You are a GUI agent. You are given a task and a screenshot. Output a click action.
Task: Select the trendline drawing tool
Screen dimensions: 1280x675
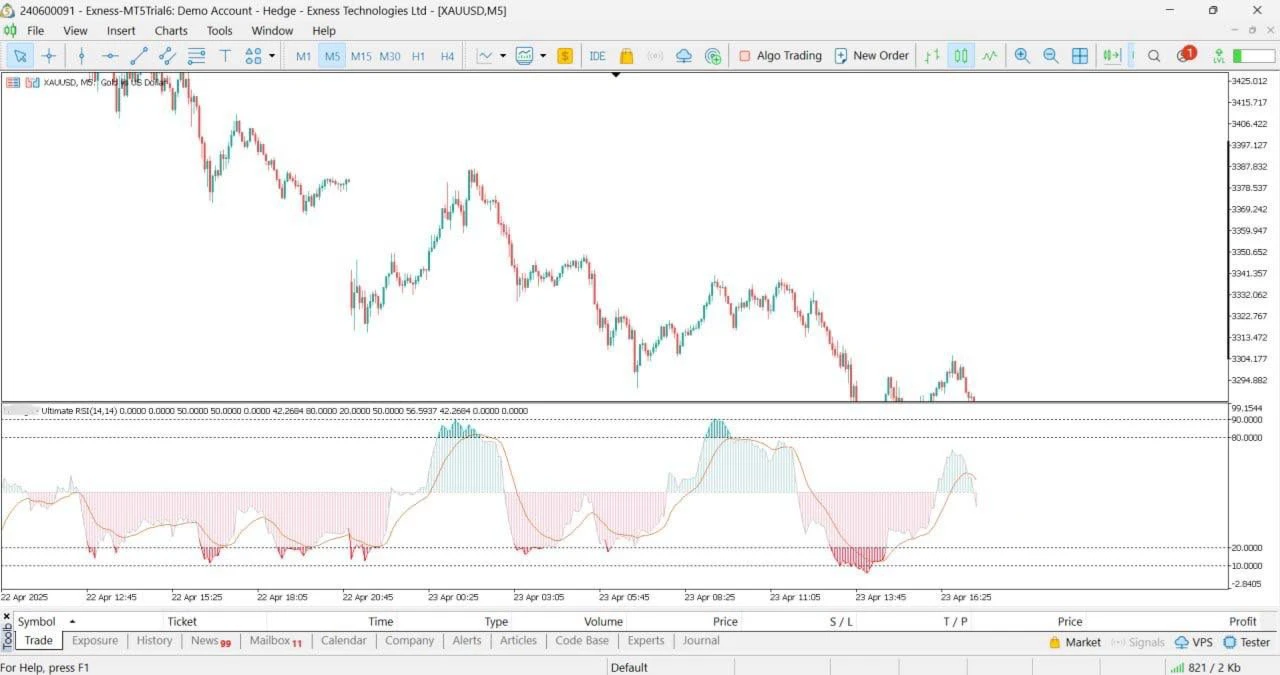pyautogui.click(x=139, y=56)
